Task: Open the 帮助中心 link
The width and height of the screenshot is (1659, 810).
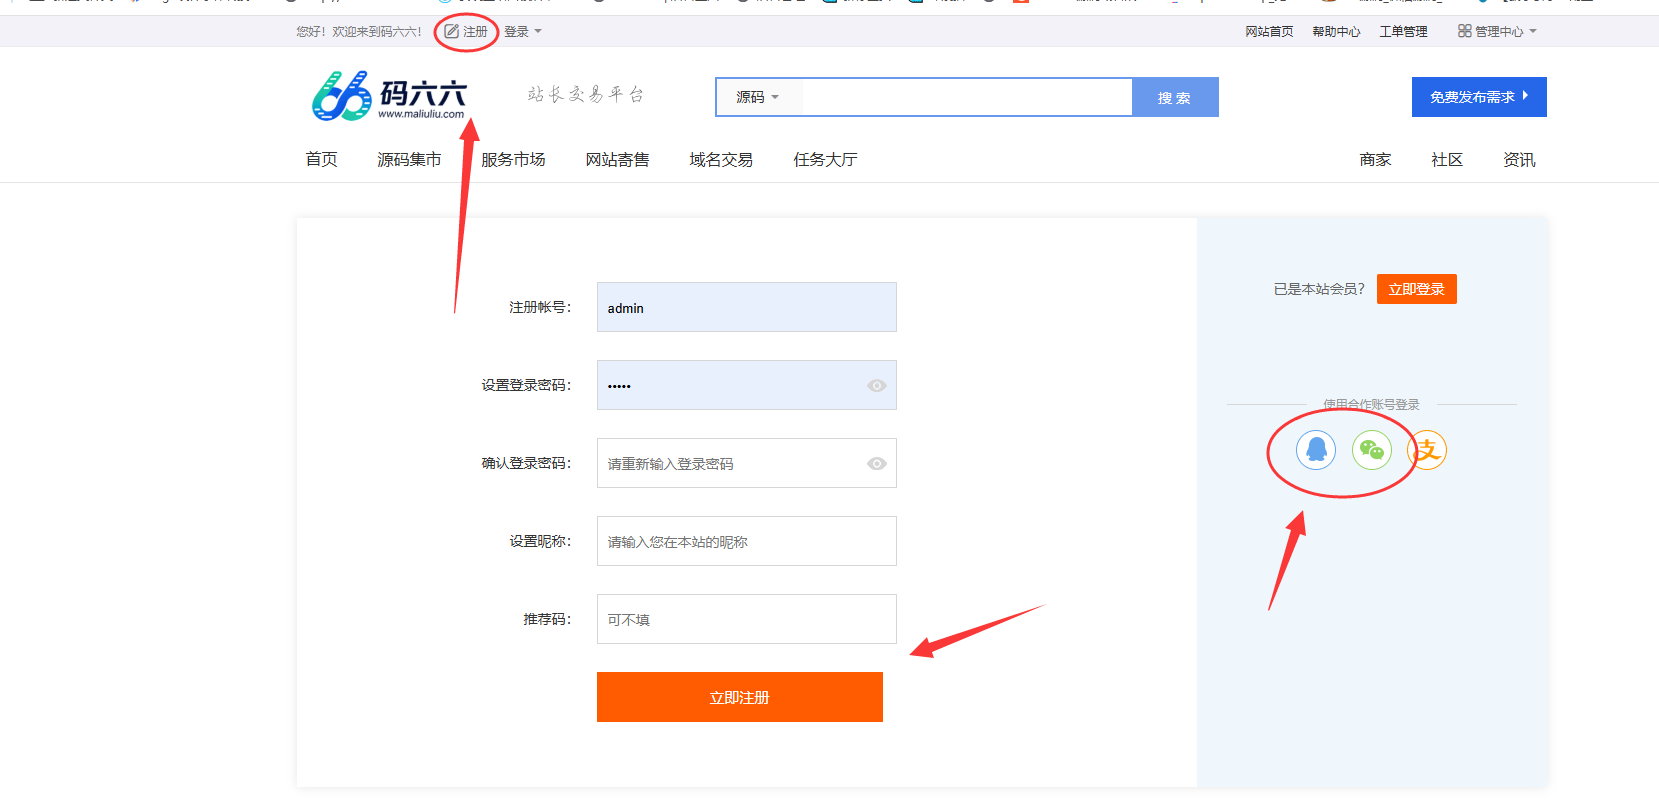Action: 1336,31
